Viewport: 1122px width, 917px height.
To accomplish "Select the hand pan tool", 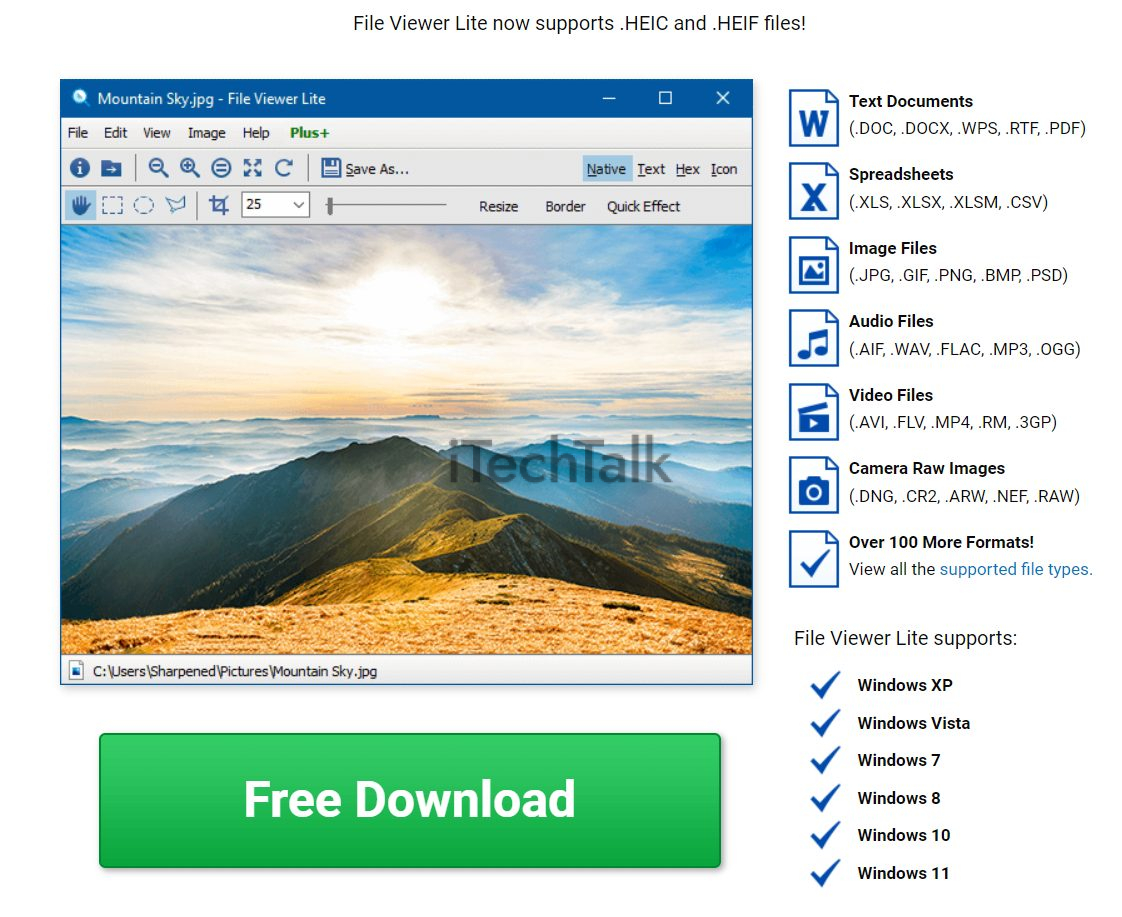I will point(81,206).
